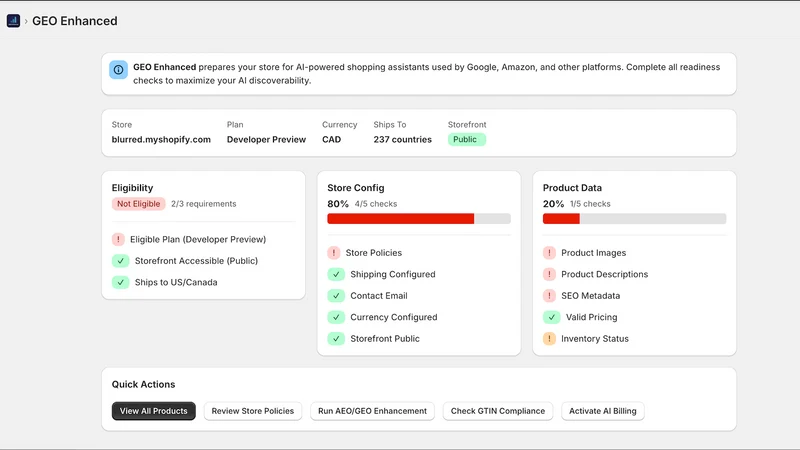The height and width of the screenshot is (450, 800).
Task: Click the Valid Pricing label
Action: (591, 317)
